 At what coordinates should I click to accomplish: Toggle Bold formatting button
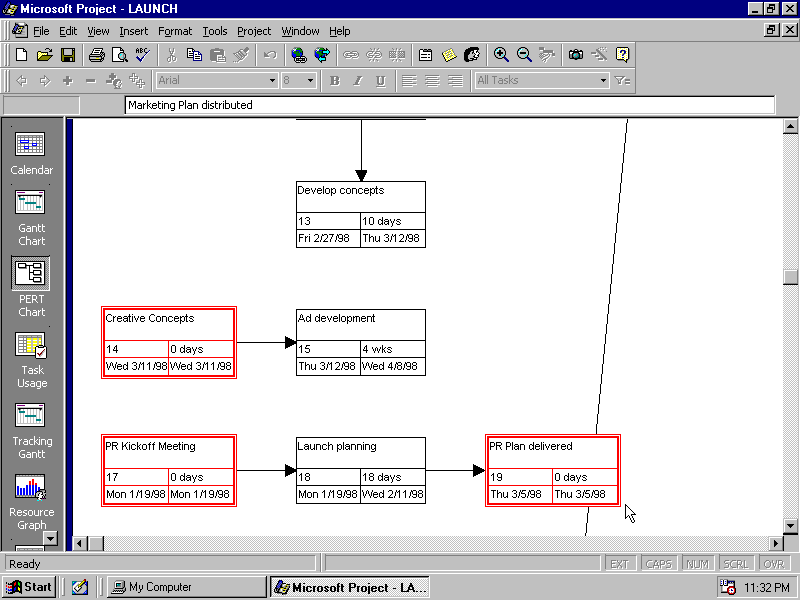pyautogui.click(x=335, y=81)
